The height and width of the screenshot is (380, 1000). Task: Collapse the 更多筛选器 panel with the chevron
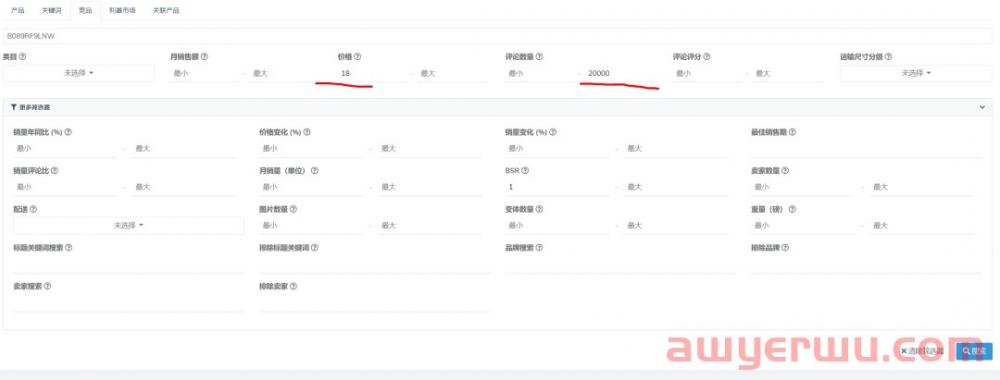[x=982, y=108]
